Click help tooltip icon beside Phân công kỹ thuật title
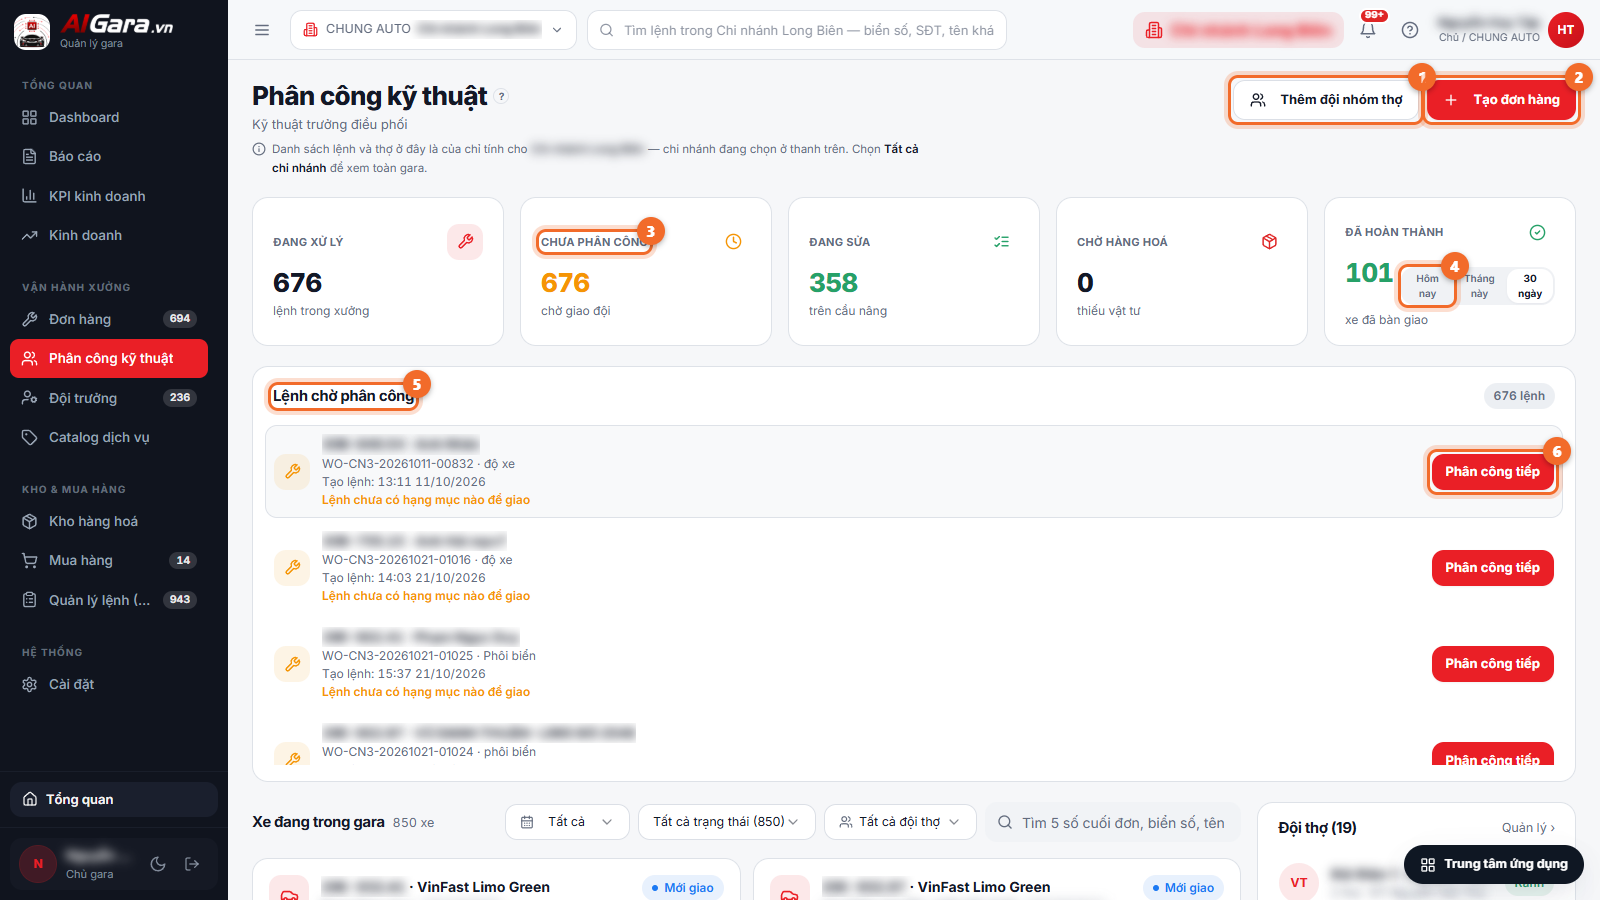Image resolution: width=1600 pixels, height=900 pixels. click(502, 96)
